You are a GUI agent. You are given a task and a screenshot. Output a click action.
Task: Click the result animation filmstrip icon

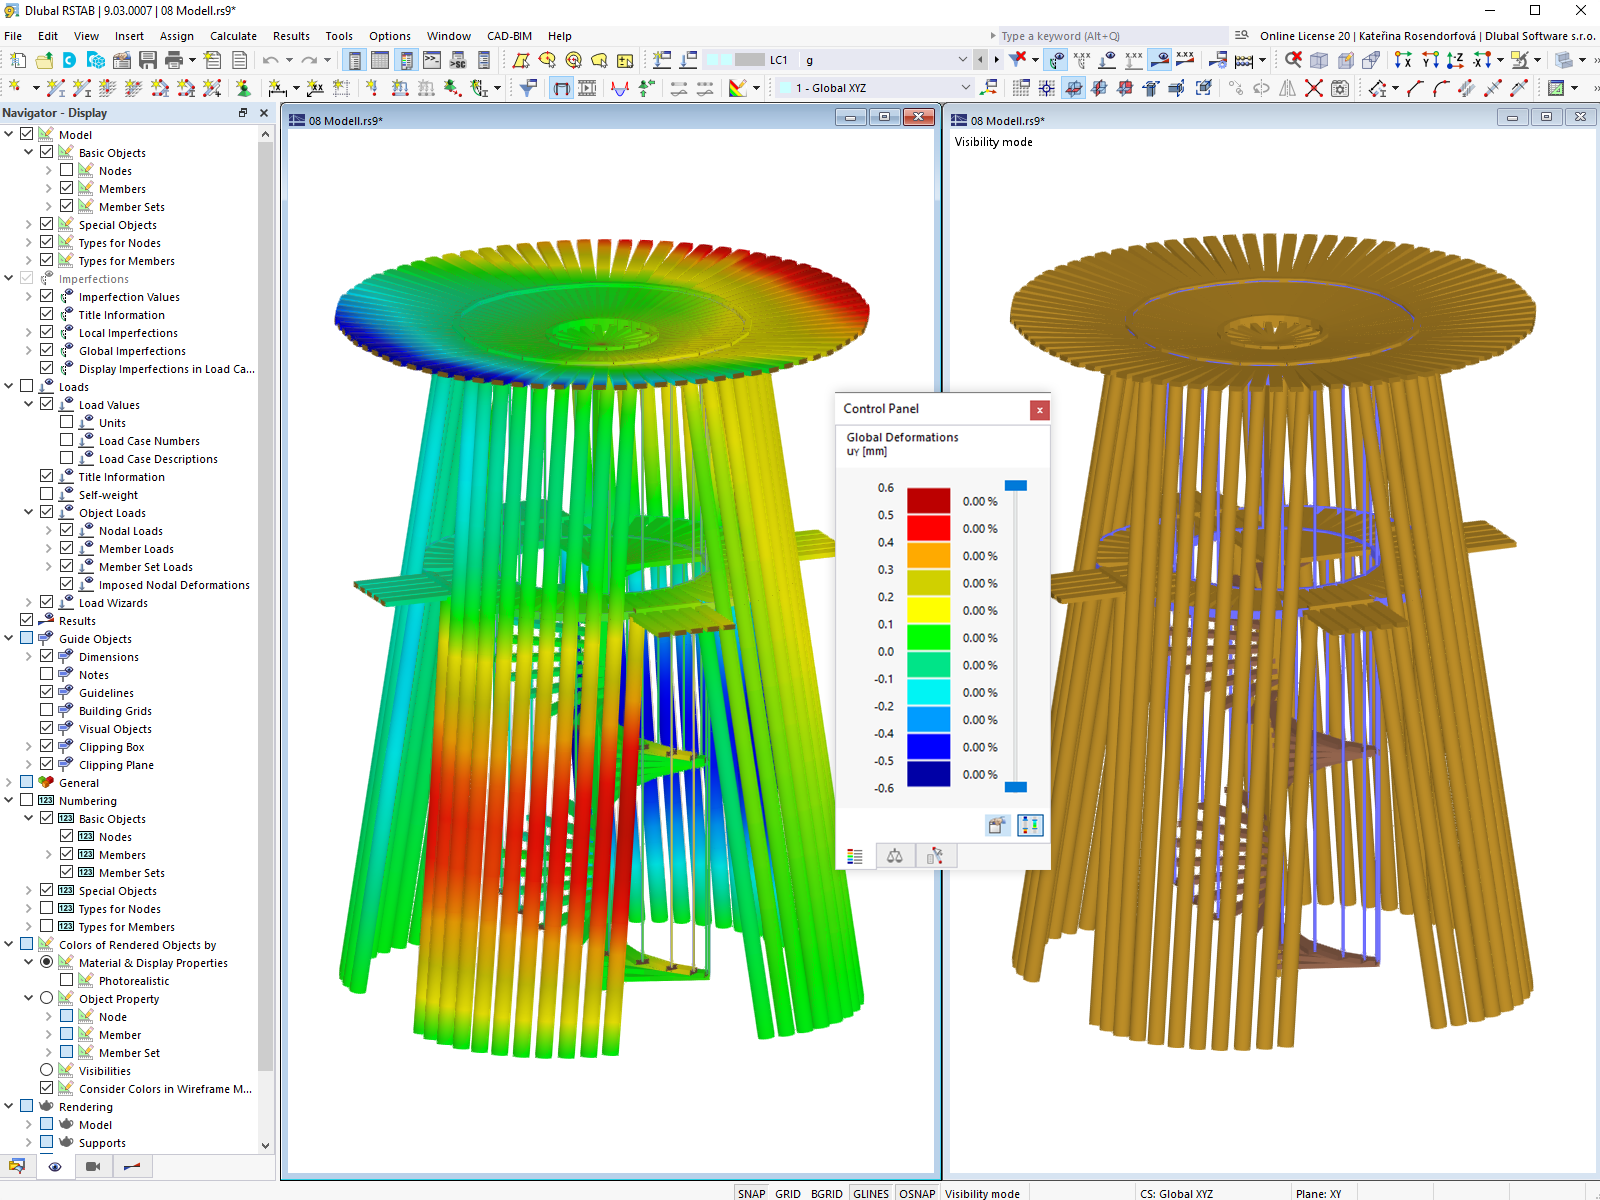pos(588,88)
